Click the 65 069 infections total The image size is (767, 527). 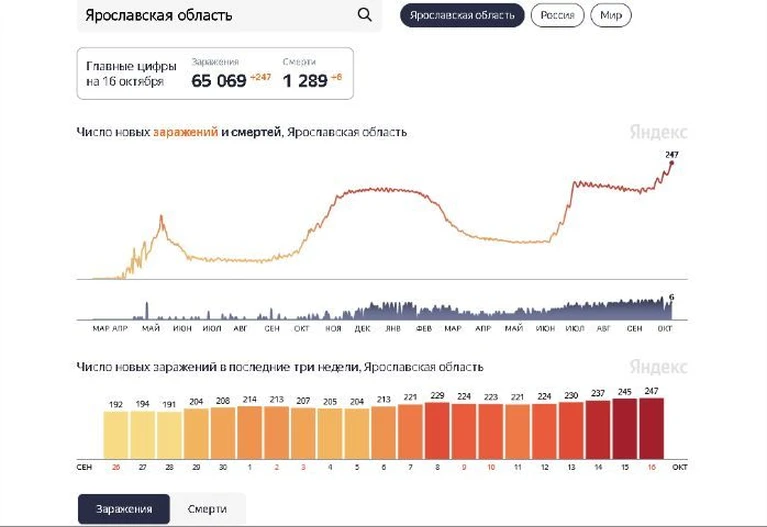[x=219, y=81]
